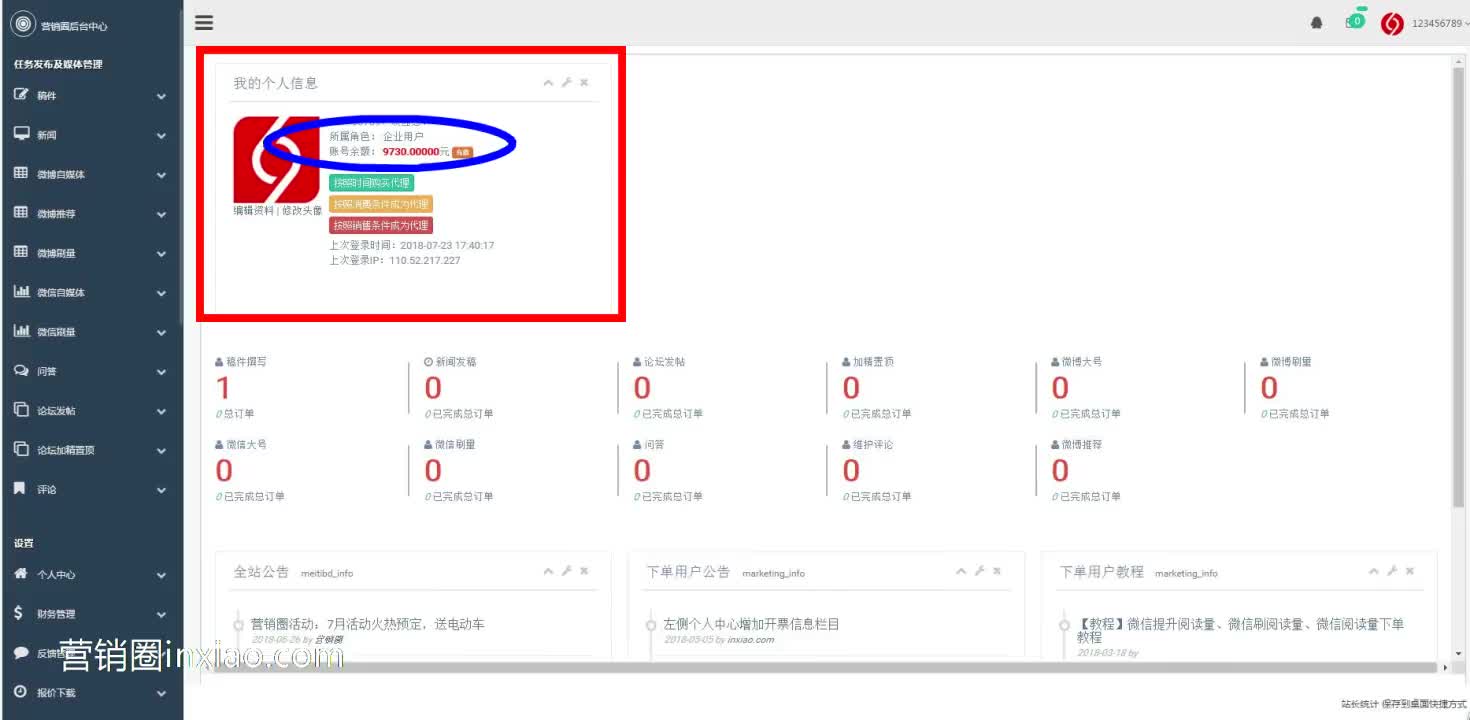
Task: Click the 微博自媒体 grid icon in sidebar
Action: pyautogui.click(x=21, y=173)
